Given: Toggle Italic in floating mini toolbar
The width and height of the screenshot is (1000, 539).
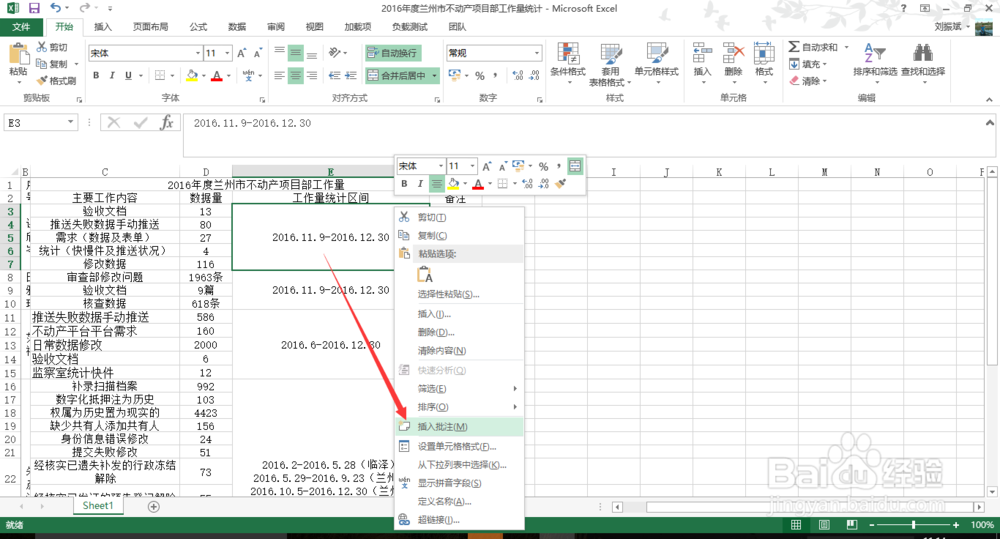Looking at the screenshot, I should pyautogui.click(x=420, y=184).
